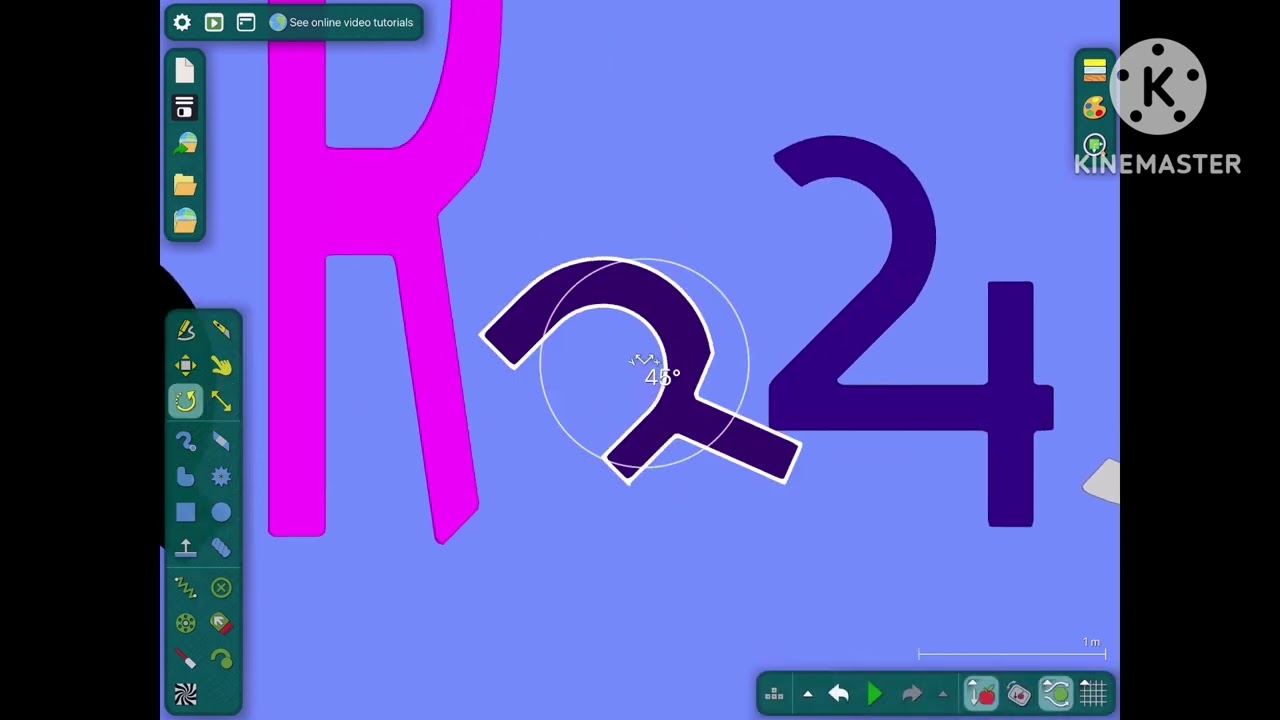Open the settings gear menu

click(x=182, y=22)
